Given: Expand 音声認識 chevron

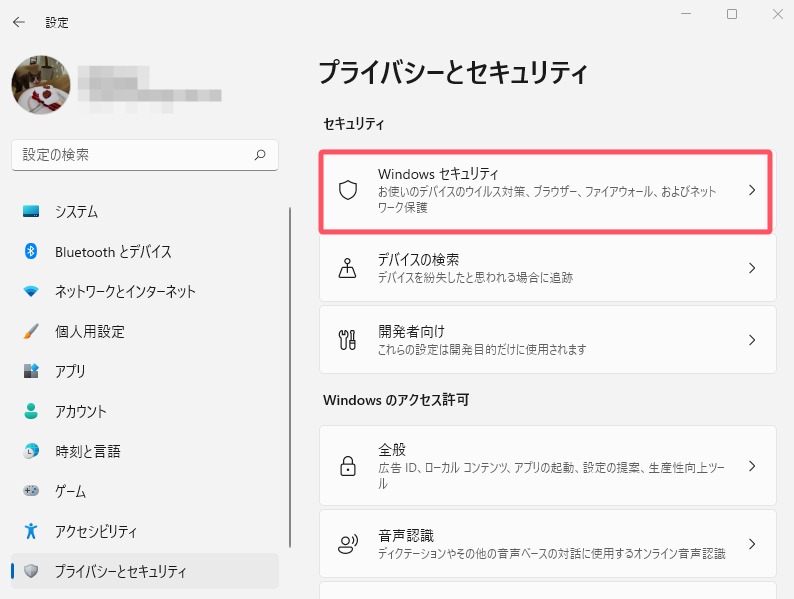Looking at the screenshot, I should tap(752, 544).
